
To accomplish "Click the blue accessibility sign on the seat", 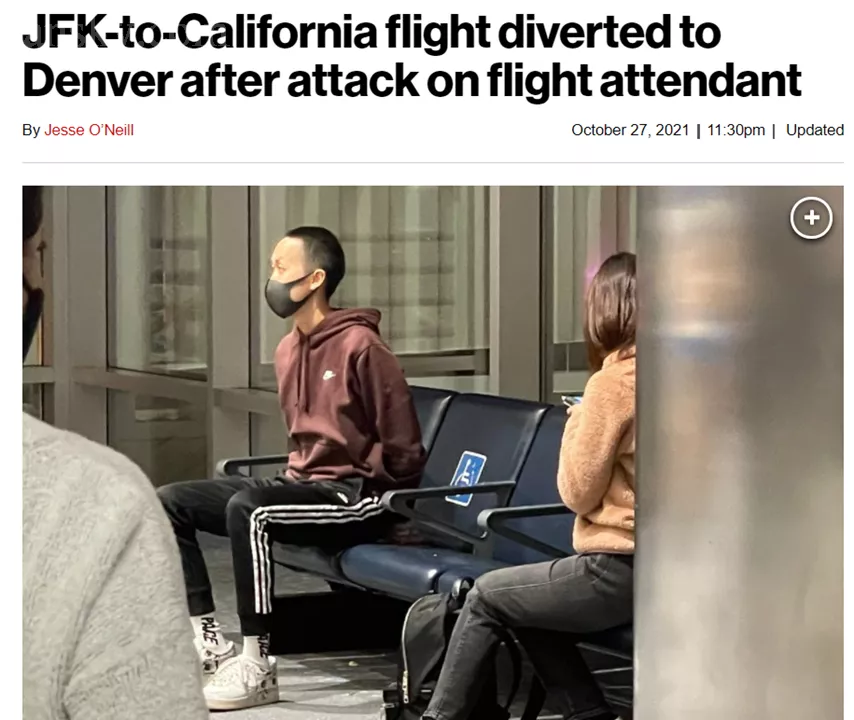I will pos(466,478).
